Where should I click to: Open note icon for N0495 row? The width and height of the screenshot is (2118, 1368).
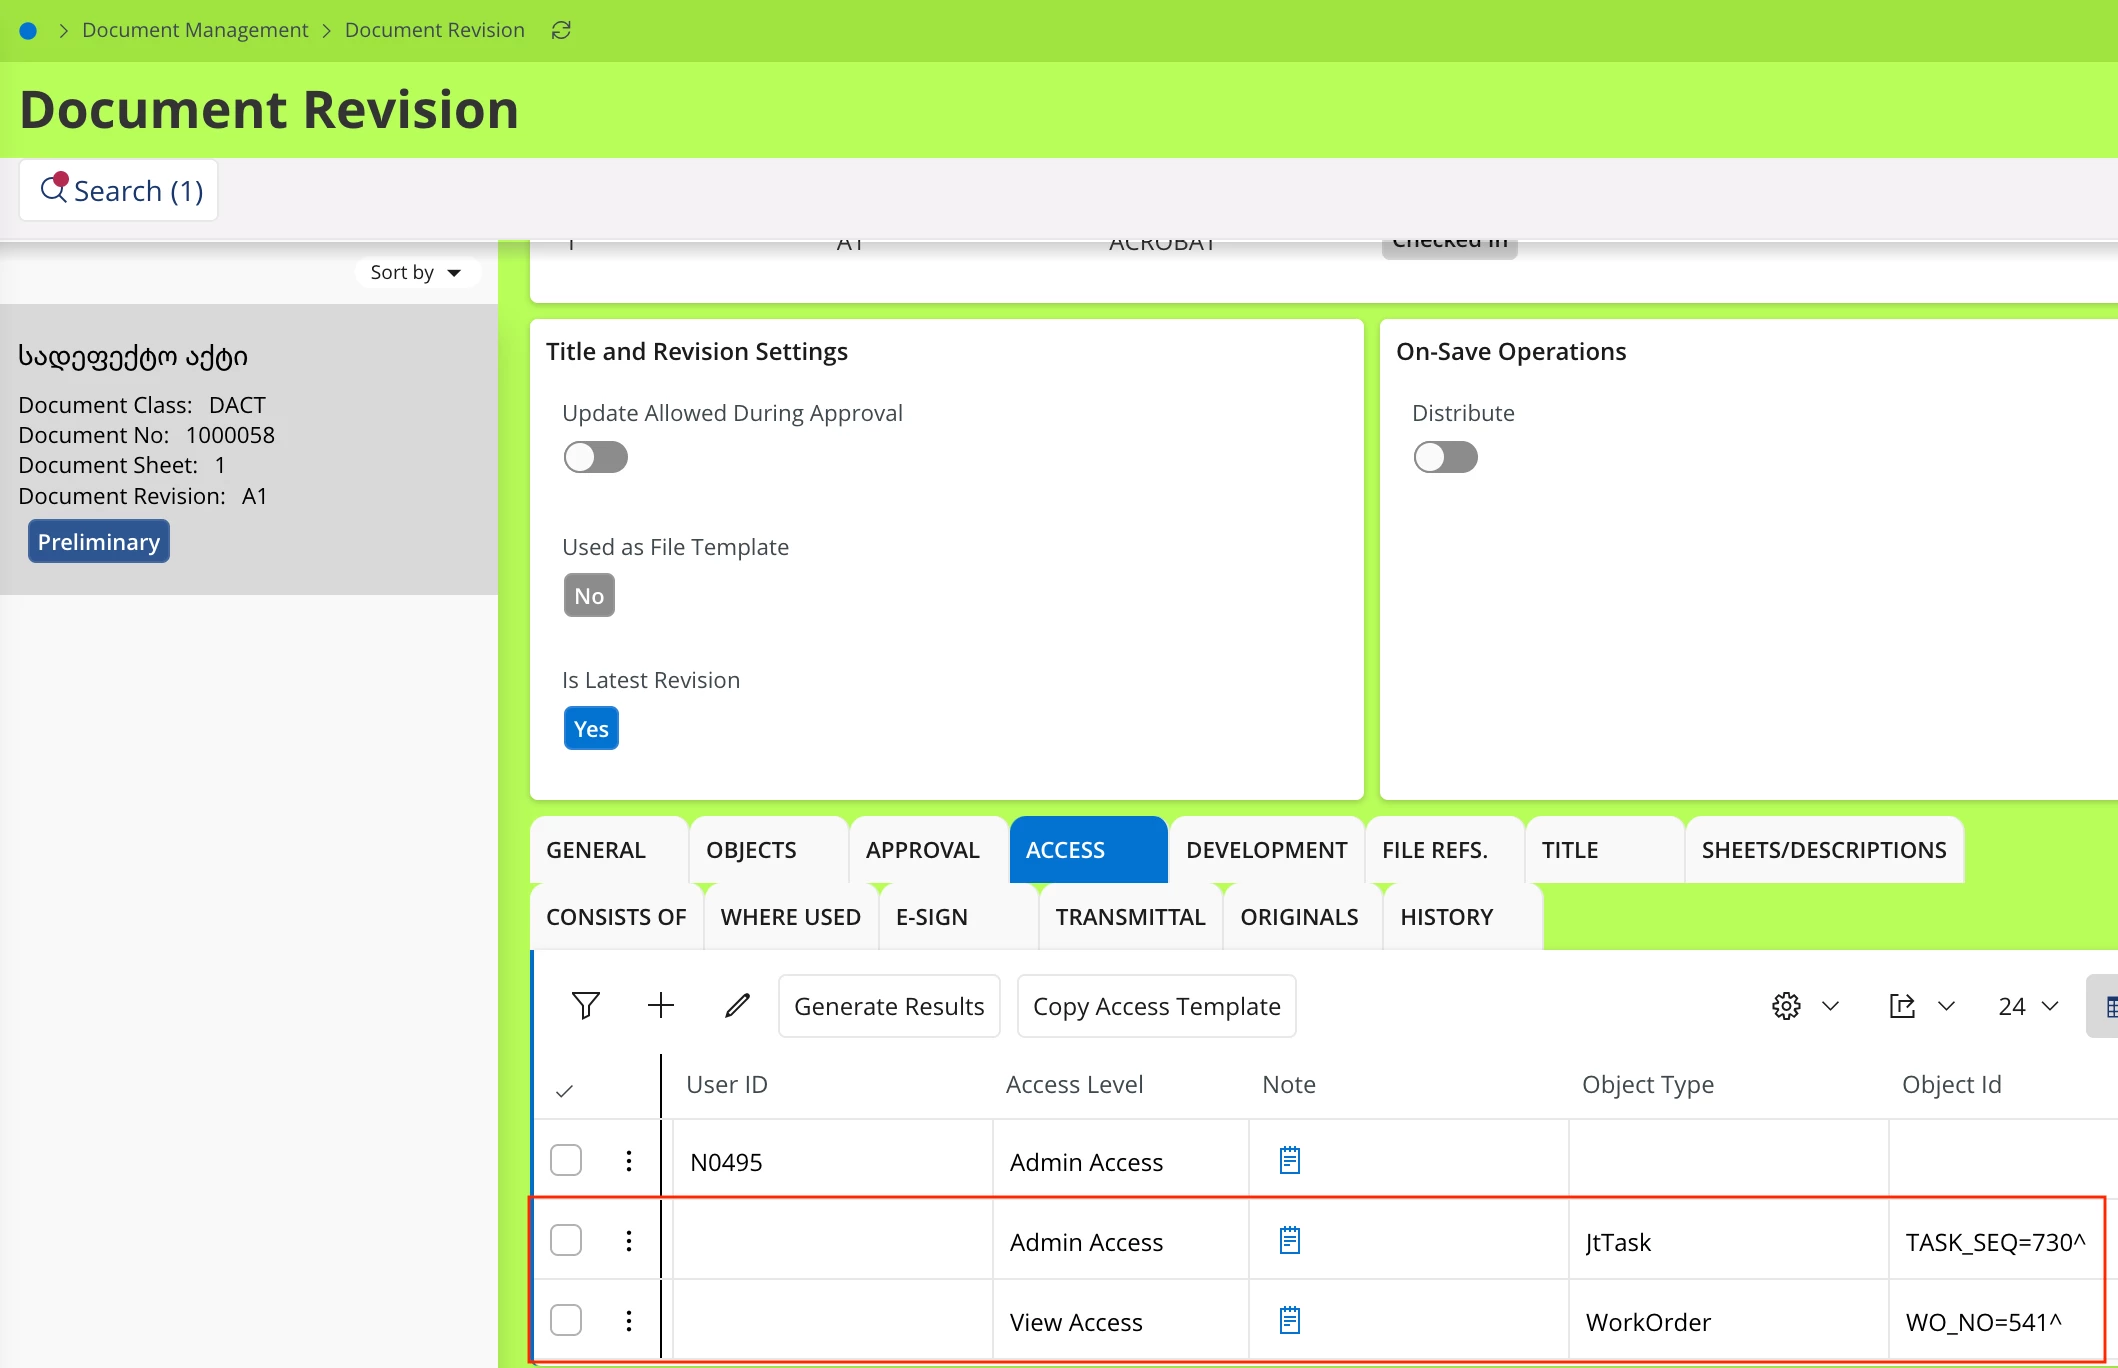(x=1290, y=1160)
